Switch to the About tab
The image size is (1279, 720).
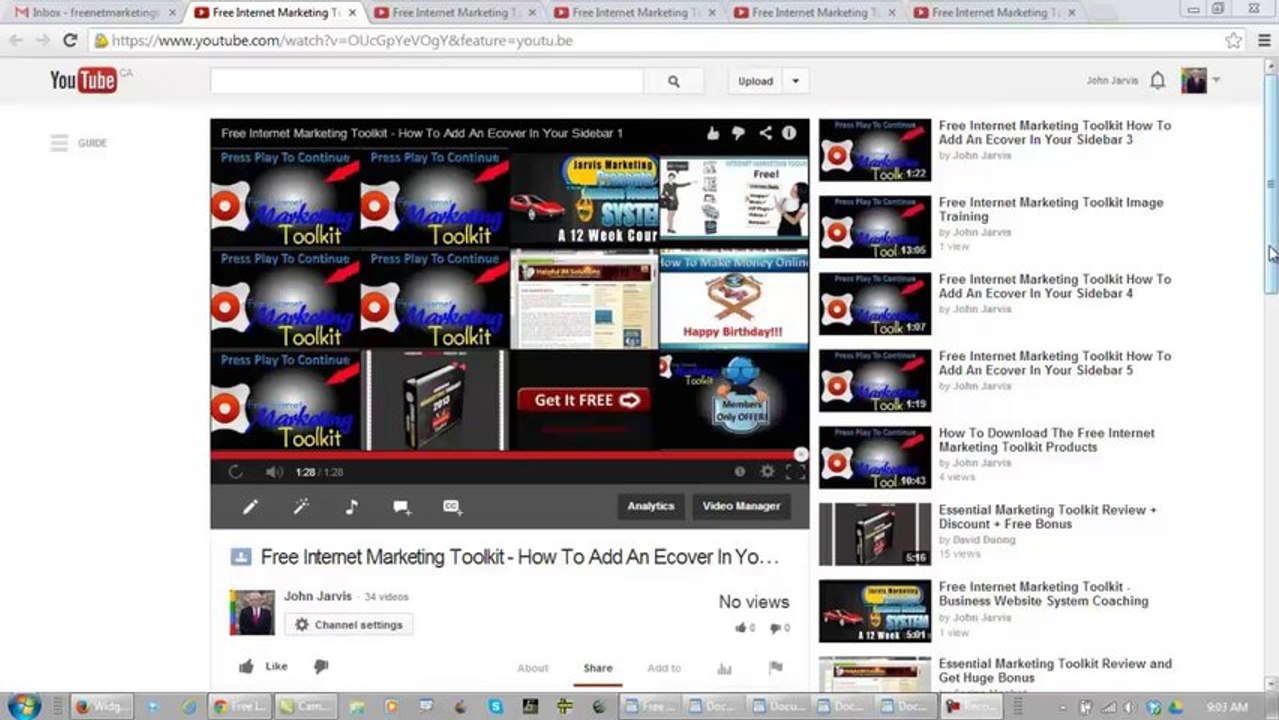(532, 668)
